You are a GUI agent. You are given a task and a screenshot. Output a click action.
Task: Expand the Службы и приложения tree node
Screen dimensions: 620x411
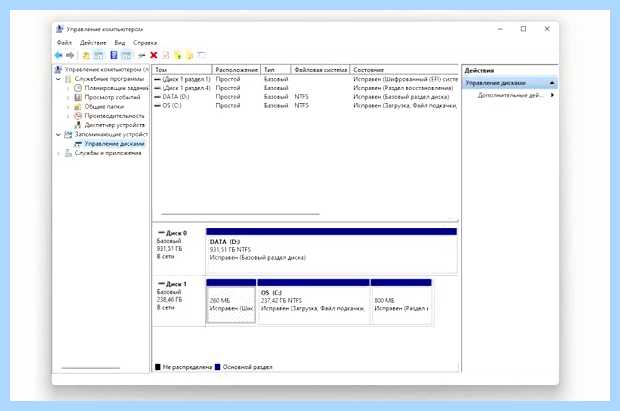click(x=59, y=153)
